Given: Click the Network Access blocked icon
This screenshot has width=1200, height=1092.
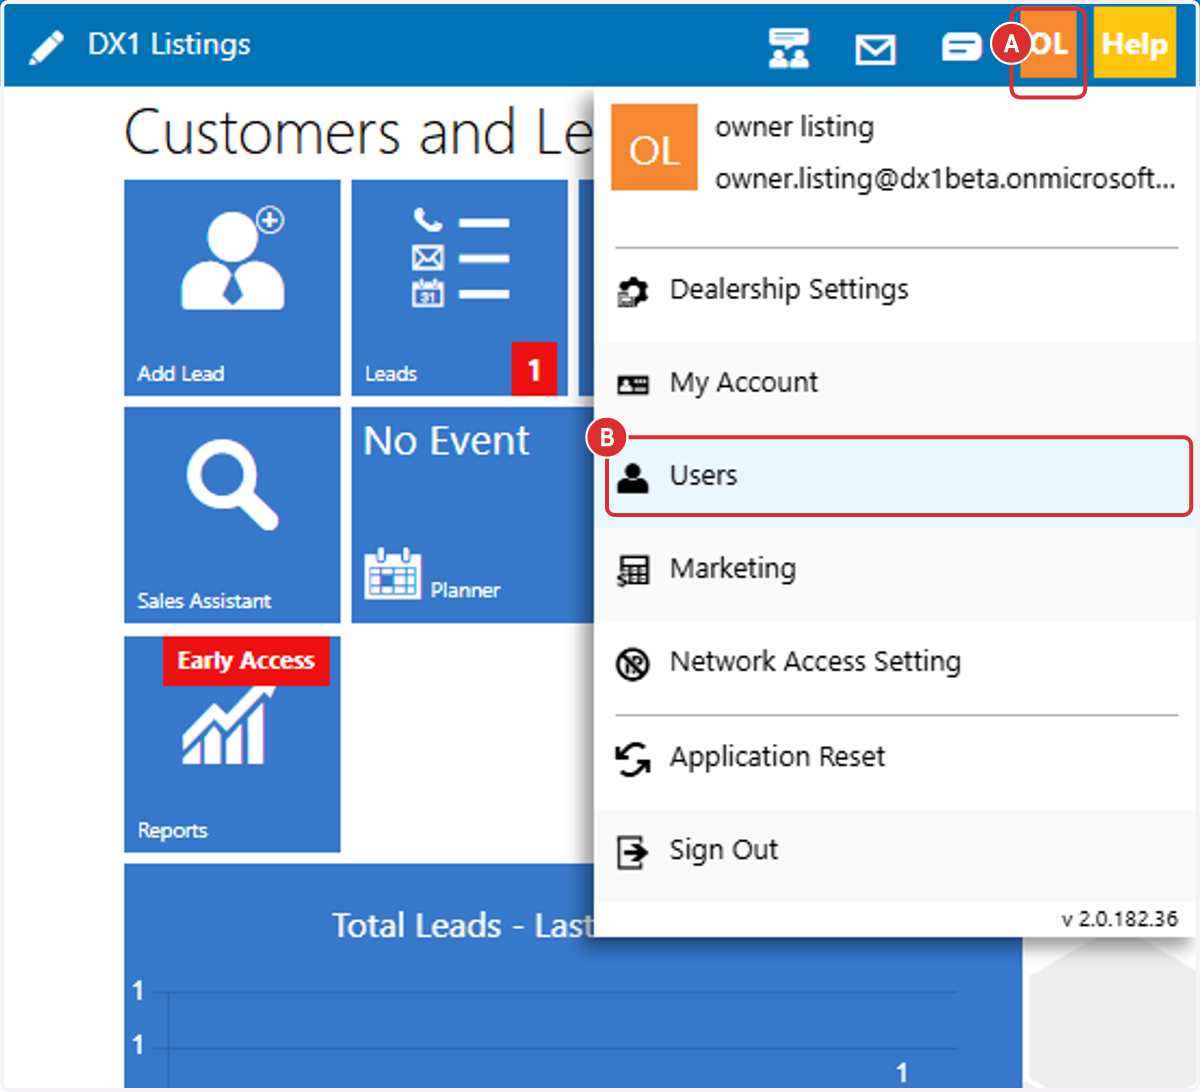Looking at the screenshot, I should pyautogui.click(x=632, y=664).
